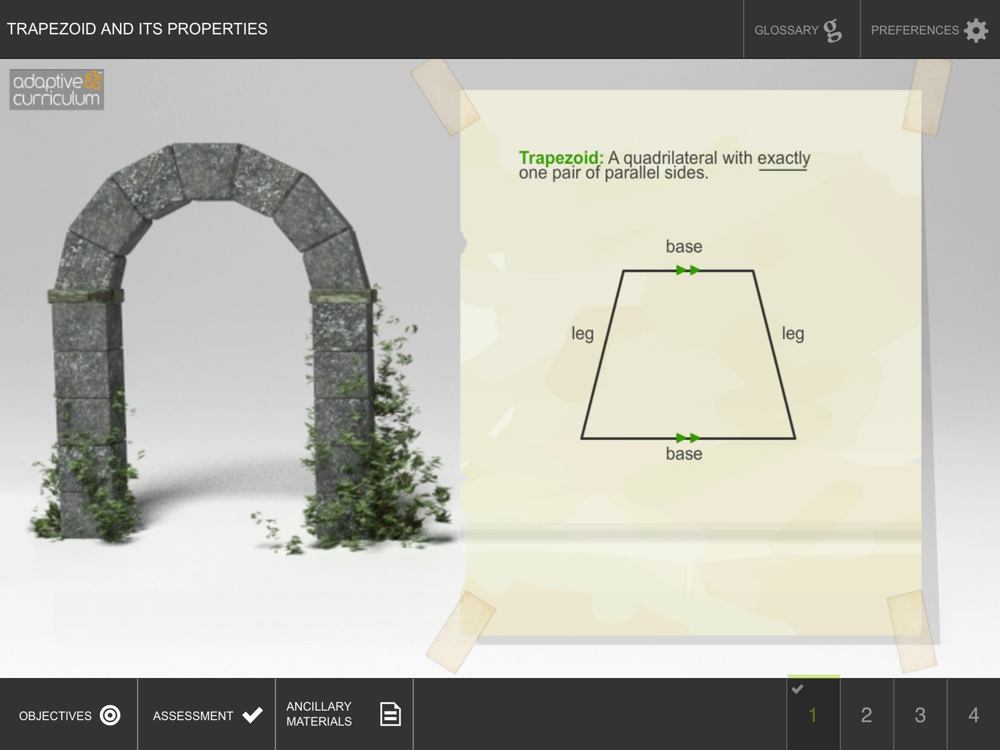Click 'one pair of parallel sides.' text
Viewport: 1000px width, 750px height.
614,173
